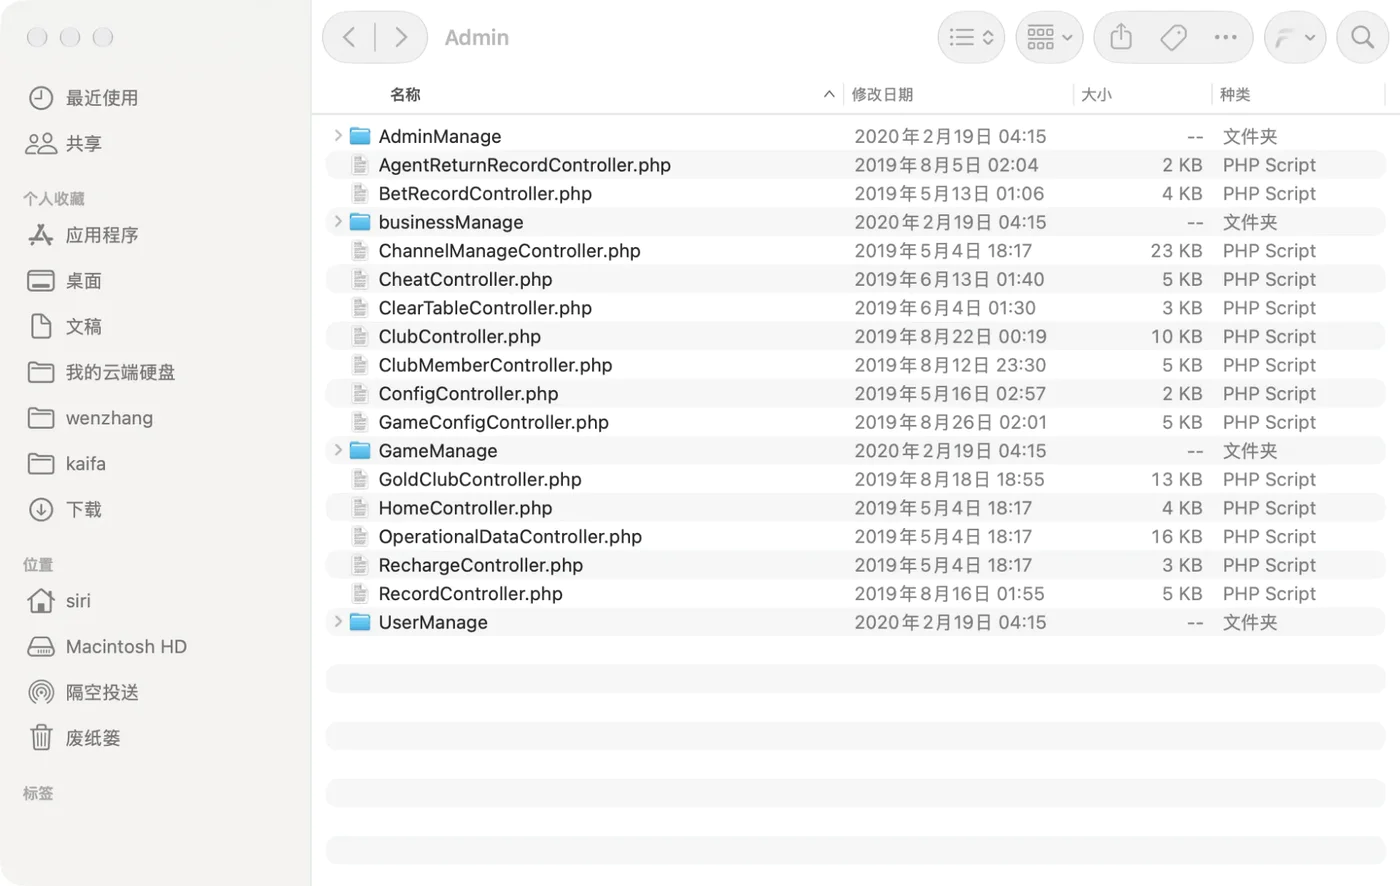Expand the businessManage folder

pyautogui.click(x=338, y=222)
